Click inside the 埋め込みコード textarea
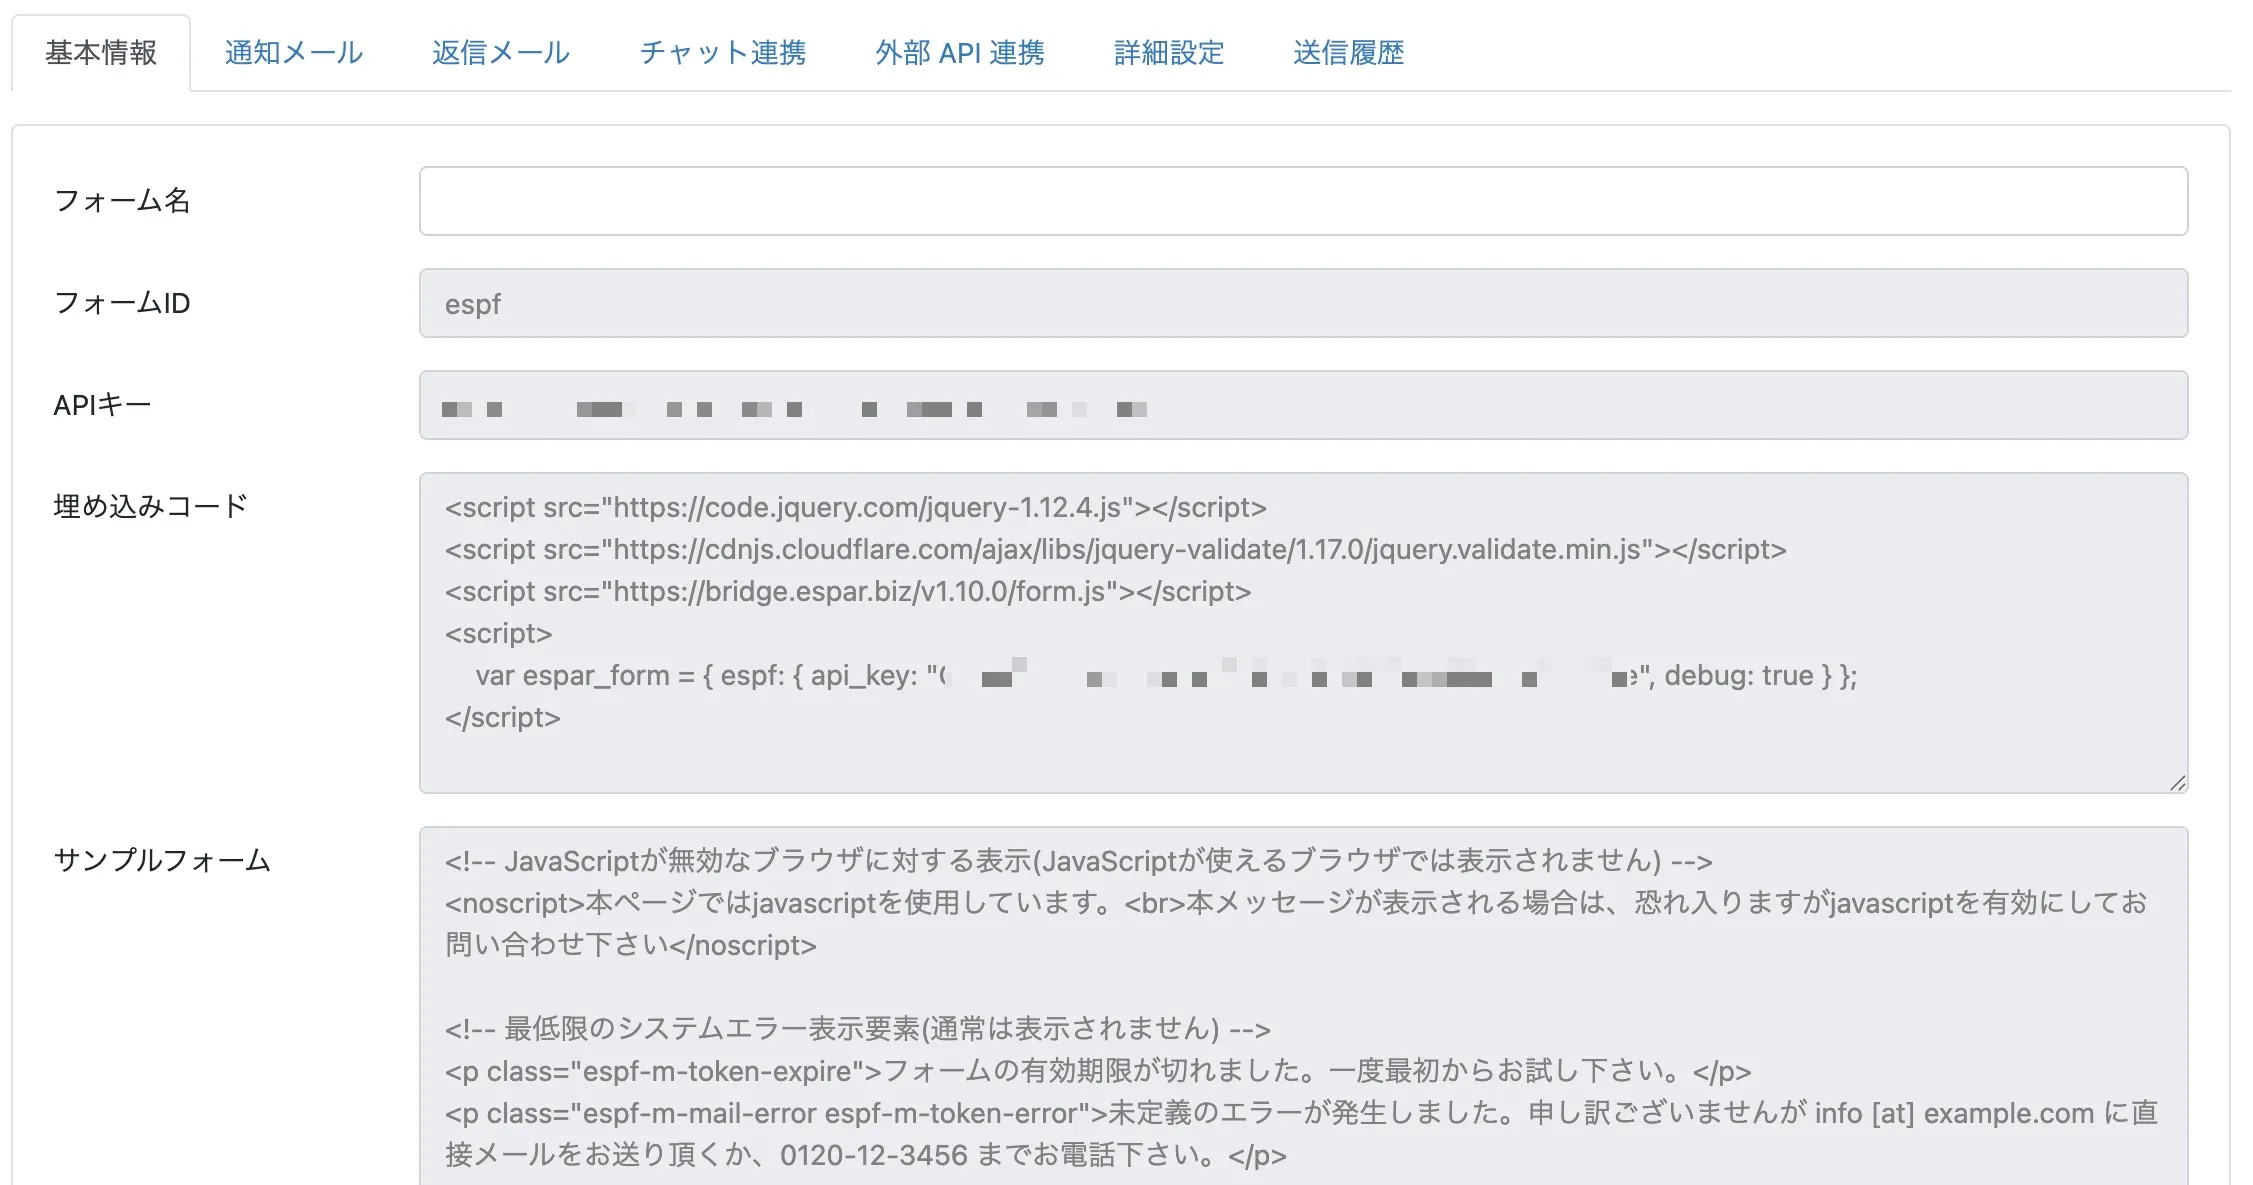Viewport: 2253px width, 1185px height. (1303, 633)
